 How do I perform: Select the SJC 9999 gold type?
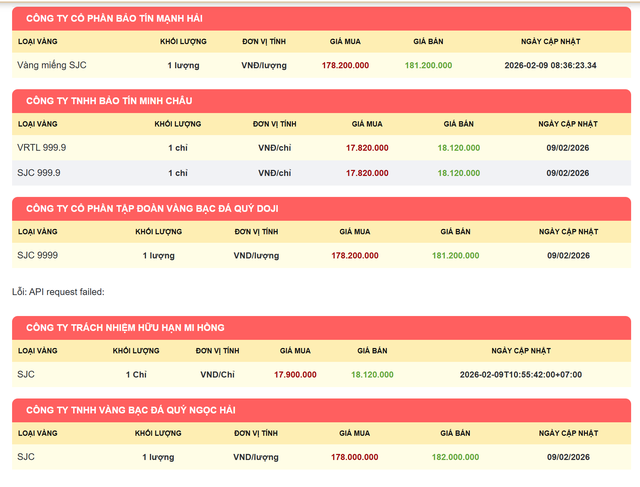click(x=37, y=255)
